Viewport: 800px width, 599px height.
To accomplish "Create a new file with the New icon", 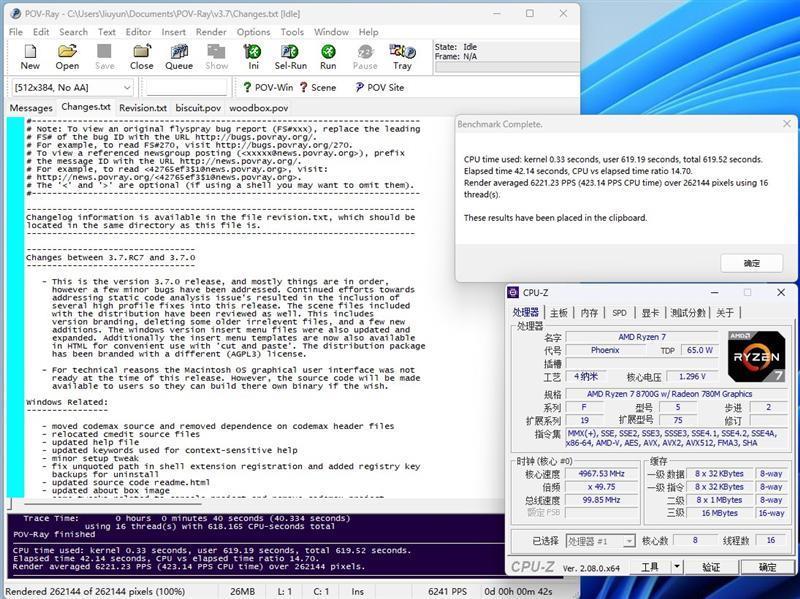I will [x=30, y=55].
